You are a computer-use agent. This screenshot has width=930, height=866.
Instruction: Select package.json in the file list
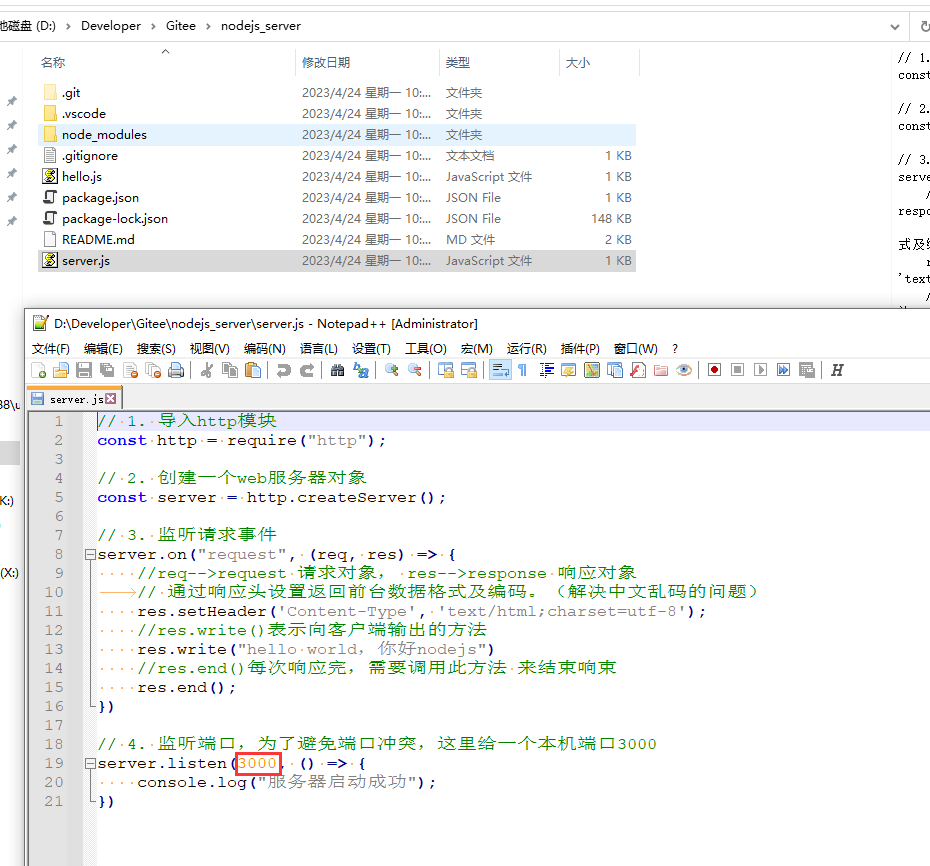coord(100,197)
